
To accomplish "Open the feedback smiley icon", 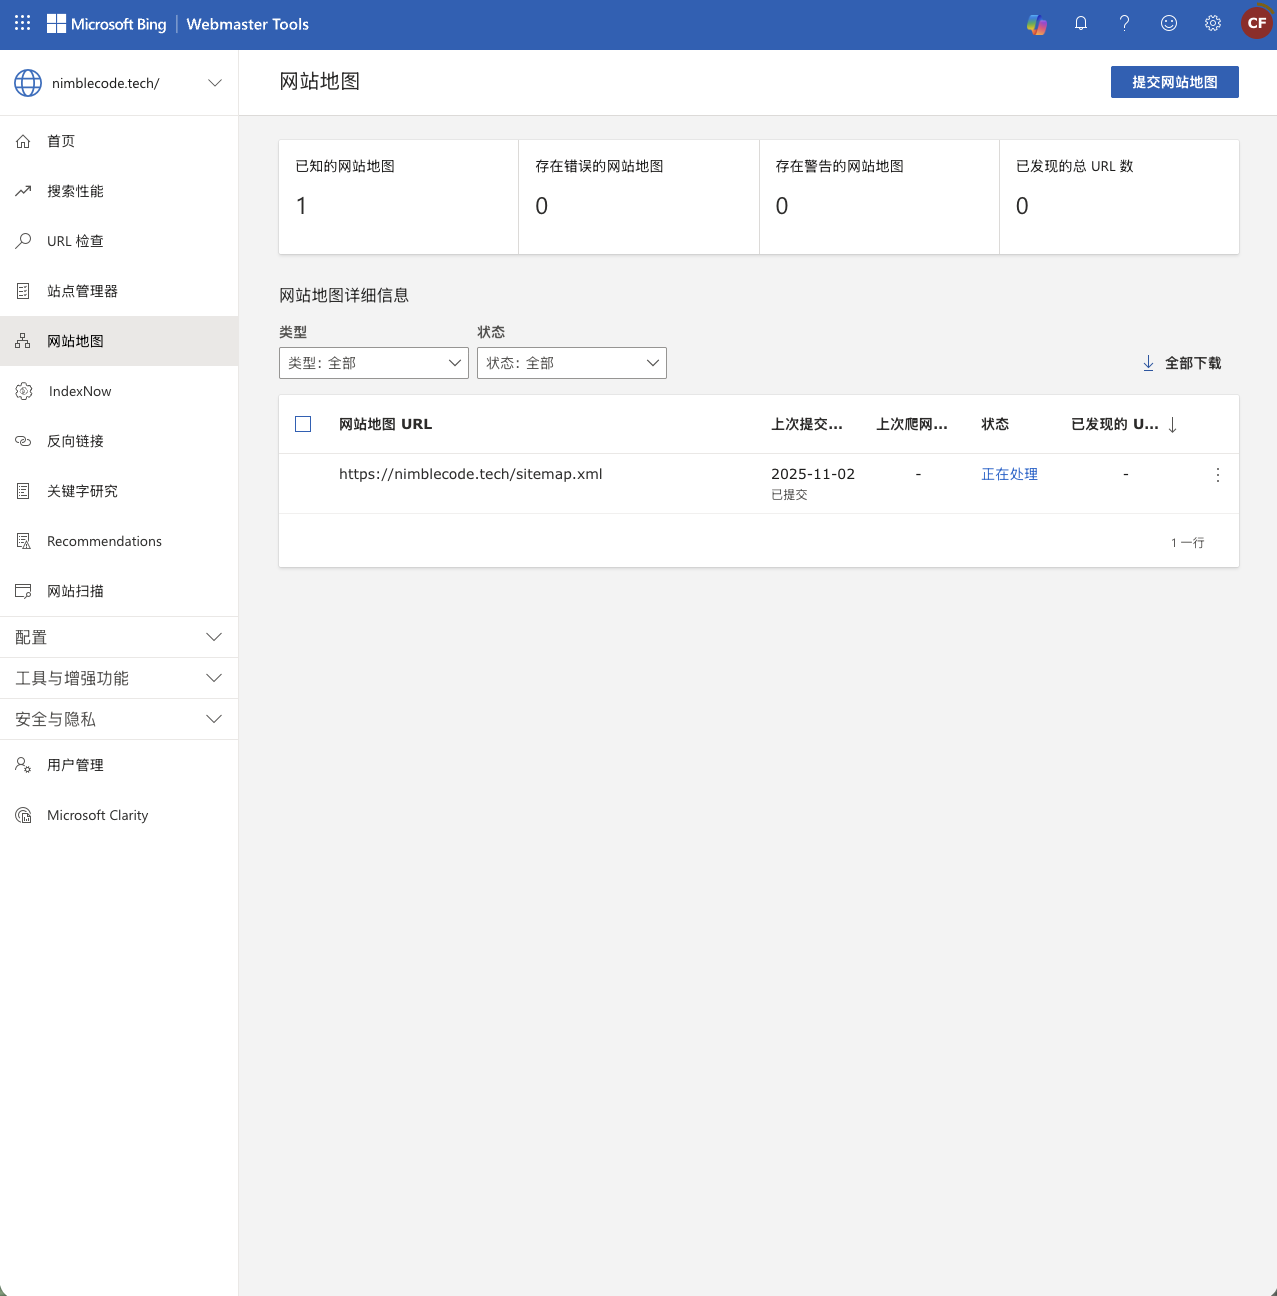I will pyautogui.click(x=1169, y=24).
